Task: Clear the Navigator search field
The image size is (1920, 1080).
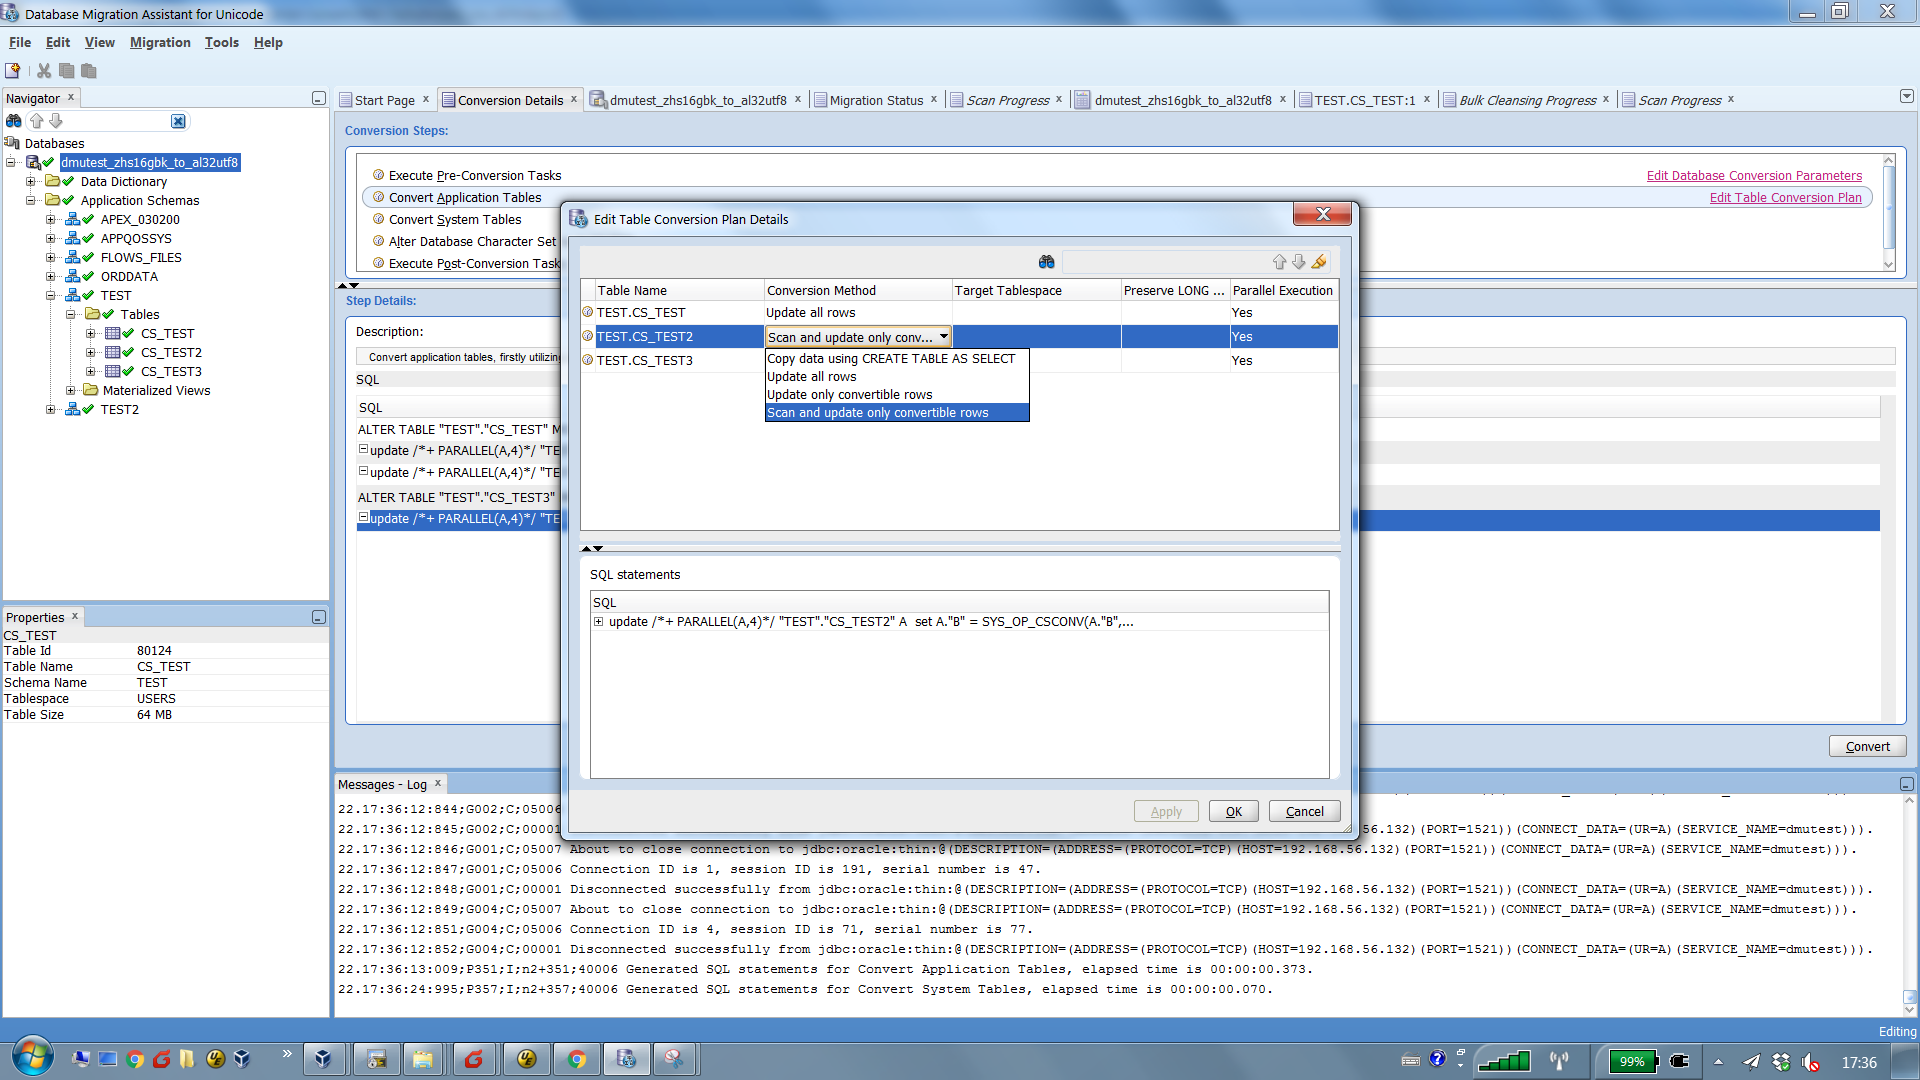Action: [178, 121]
